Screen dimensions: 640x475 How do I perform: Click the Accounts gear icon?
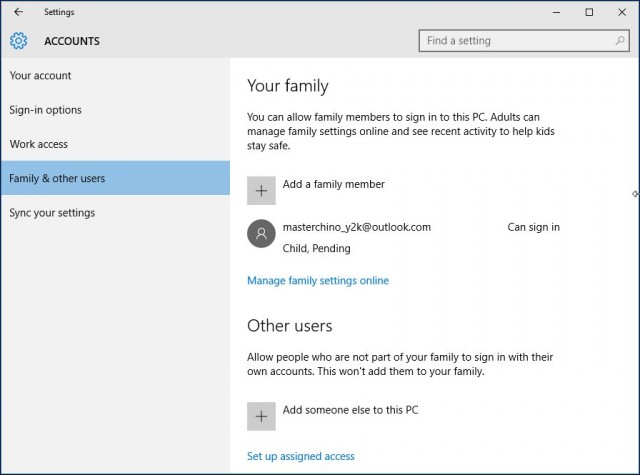point(18,41)
